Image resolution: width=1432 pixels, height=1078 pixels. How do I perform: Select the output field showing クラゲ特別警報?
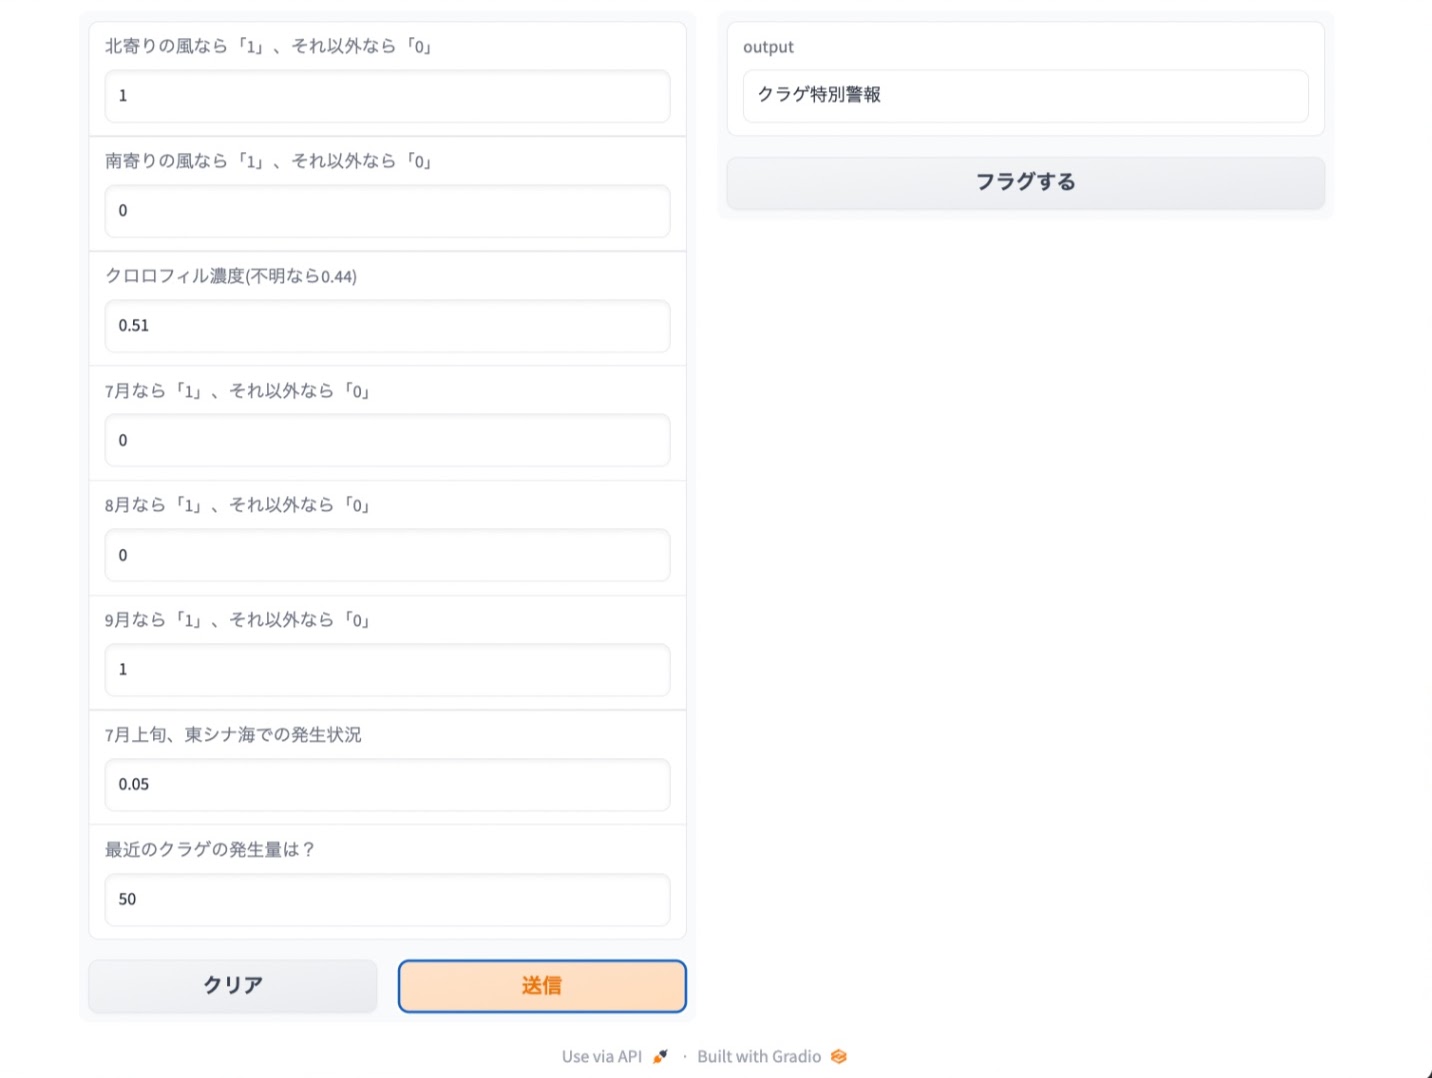click(1024, 96)
